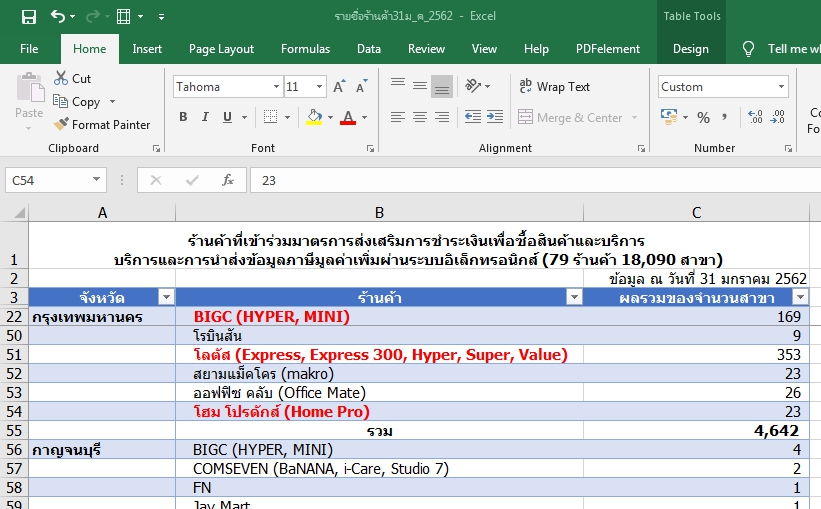Click the Tell me lightbulb icon
The height and width of the screenshot is (509, 821).
[x=748, y=49]
